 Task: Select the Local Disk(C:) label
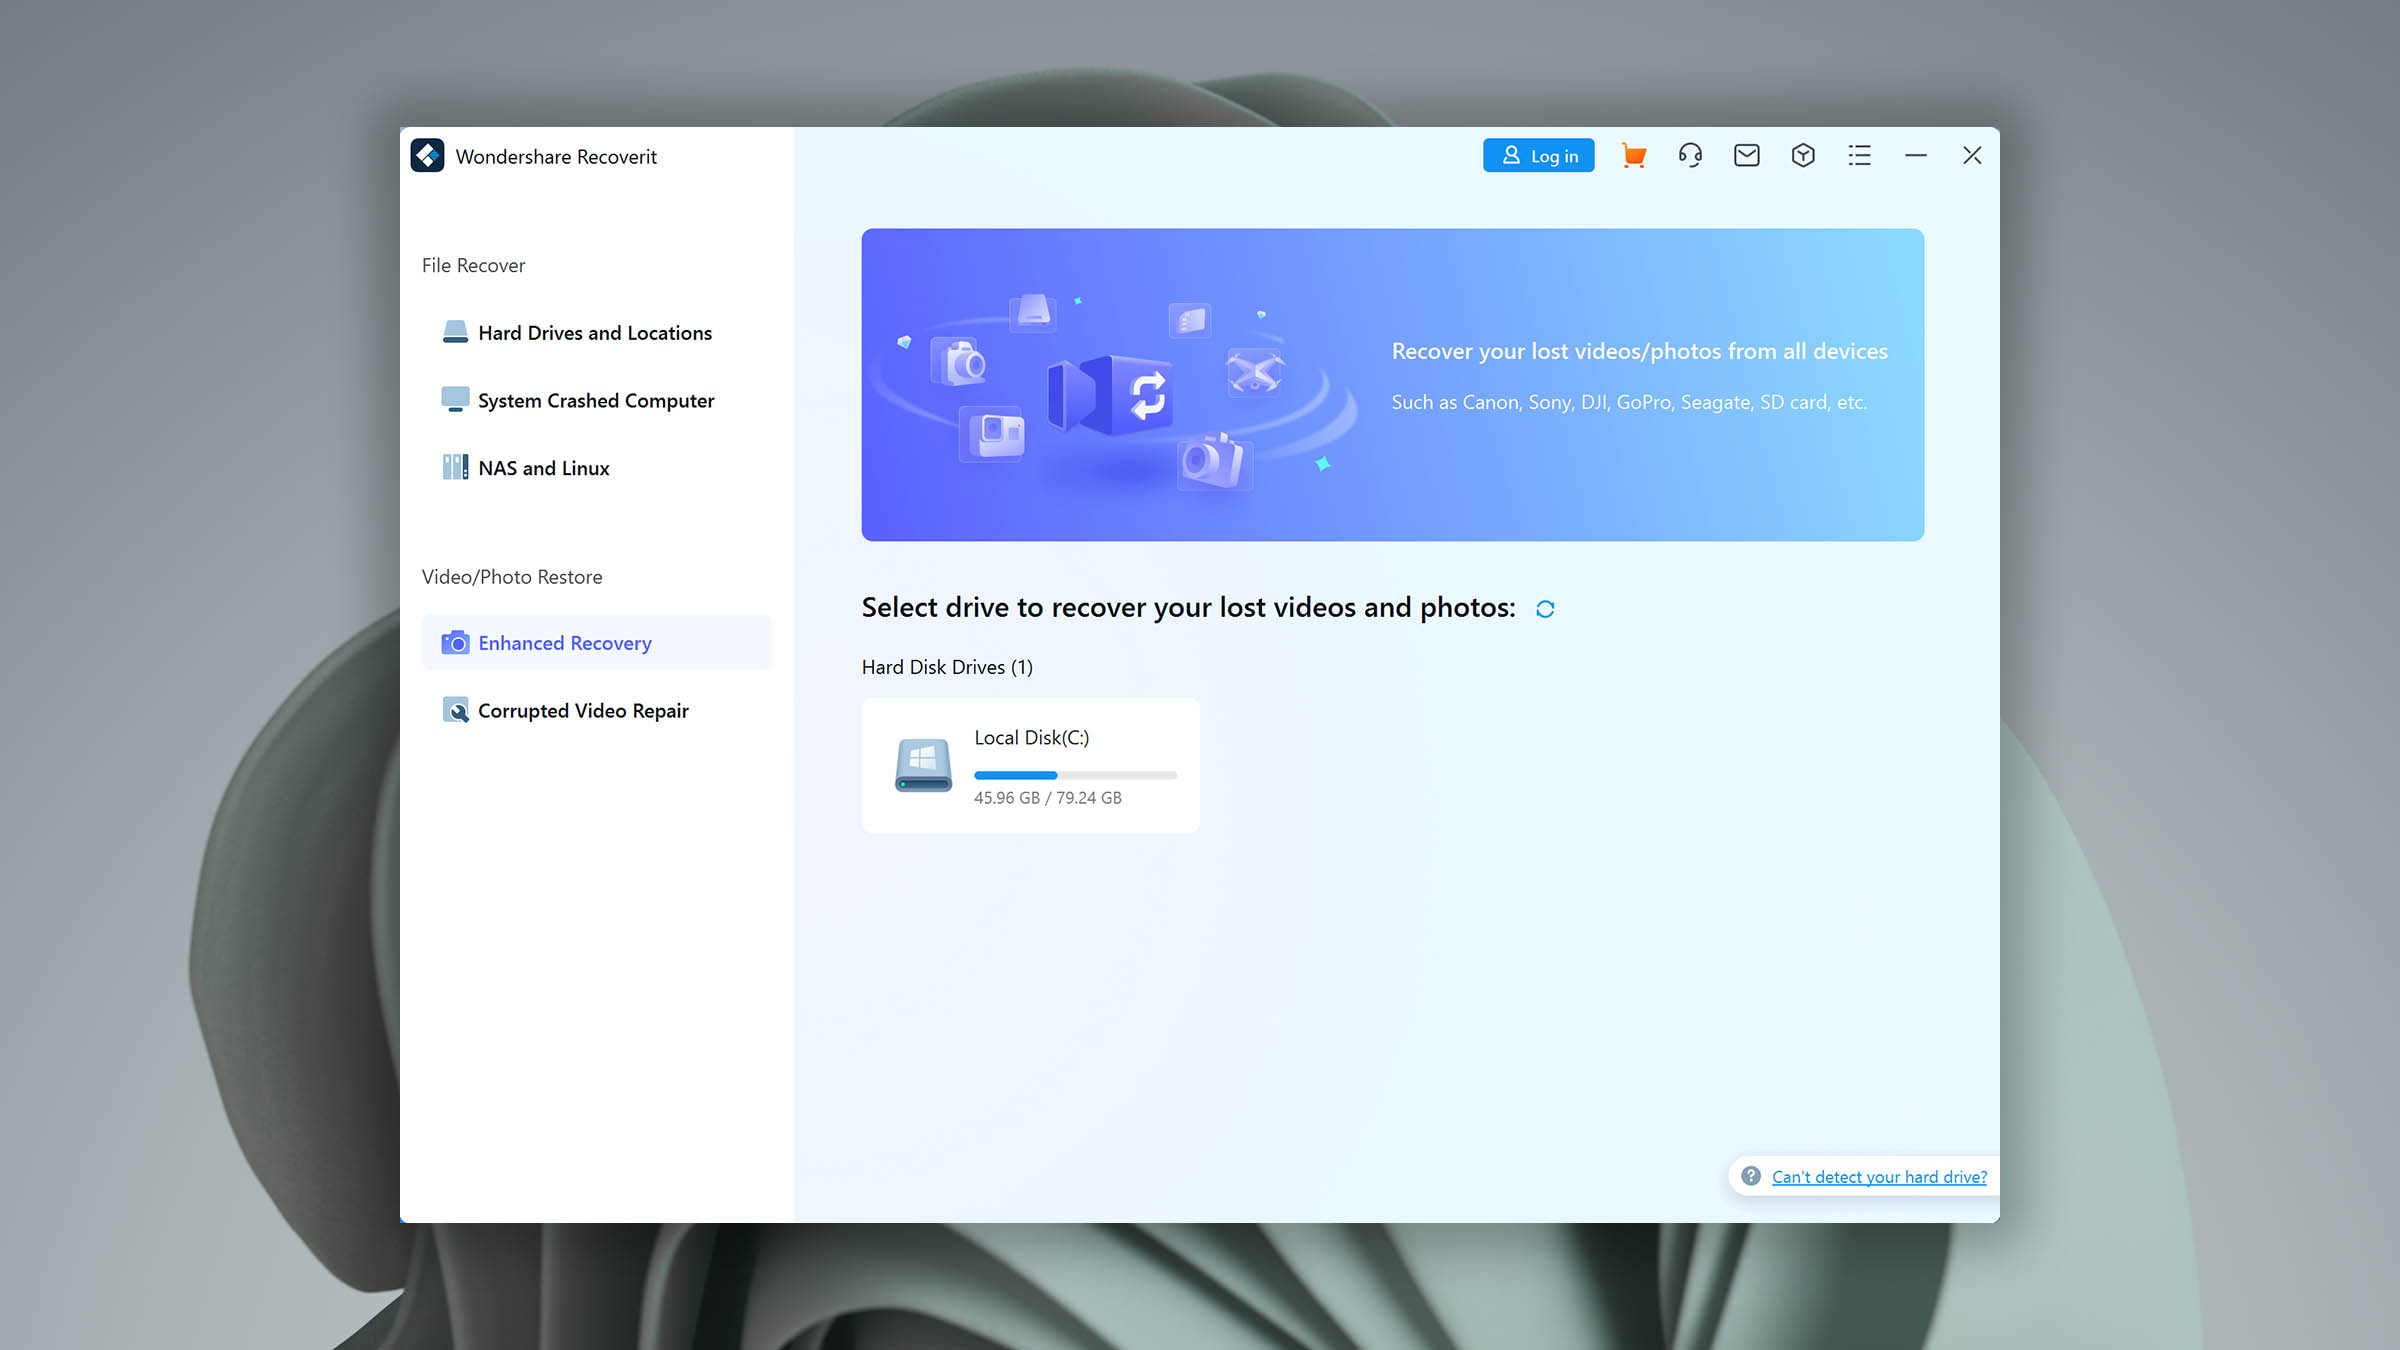point(1031,738)
